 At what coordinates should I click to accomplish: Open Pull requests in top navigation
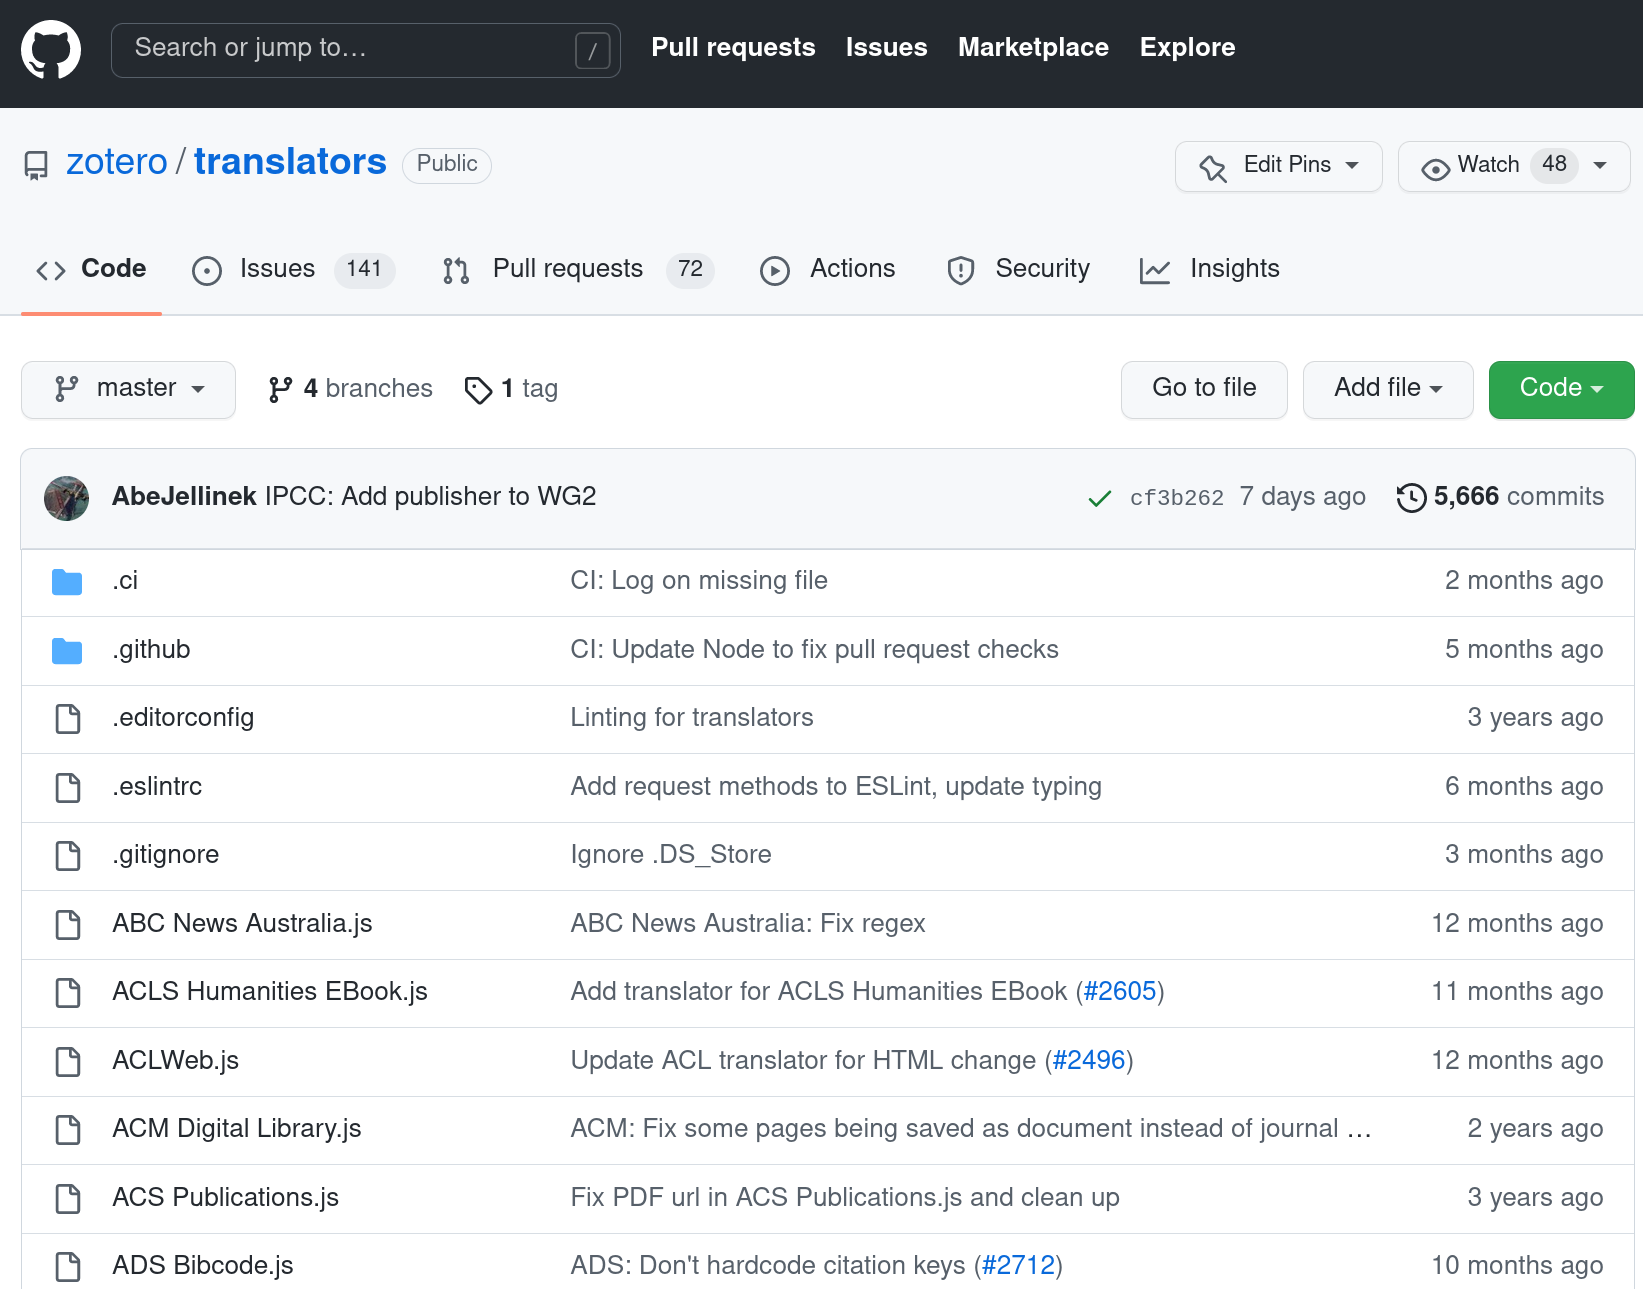[733, 47]
